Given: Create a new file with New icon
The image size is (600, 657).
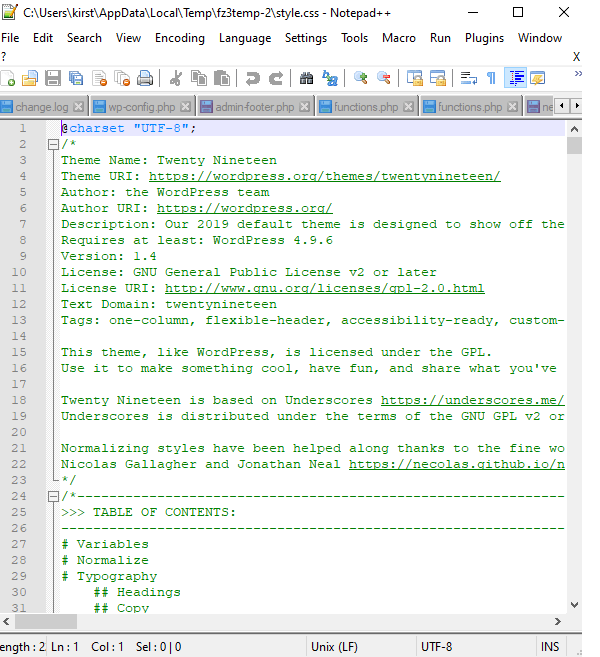Looking at the screenshot, I should point(8,78).
